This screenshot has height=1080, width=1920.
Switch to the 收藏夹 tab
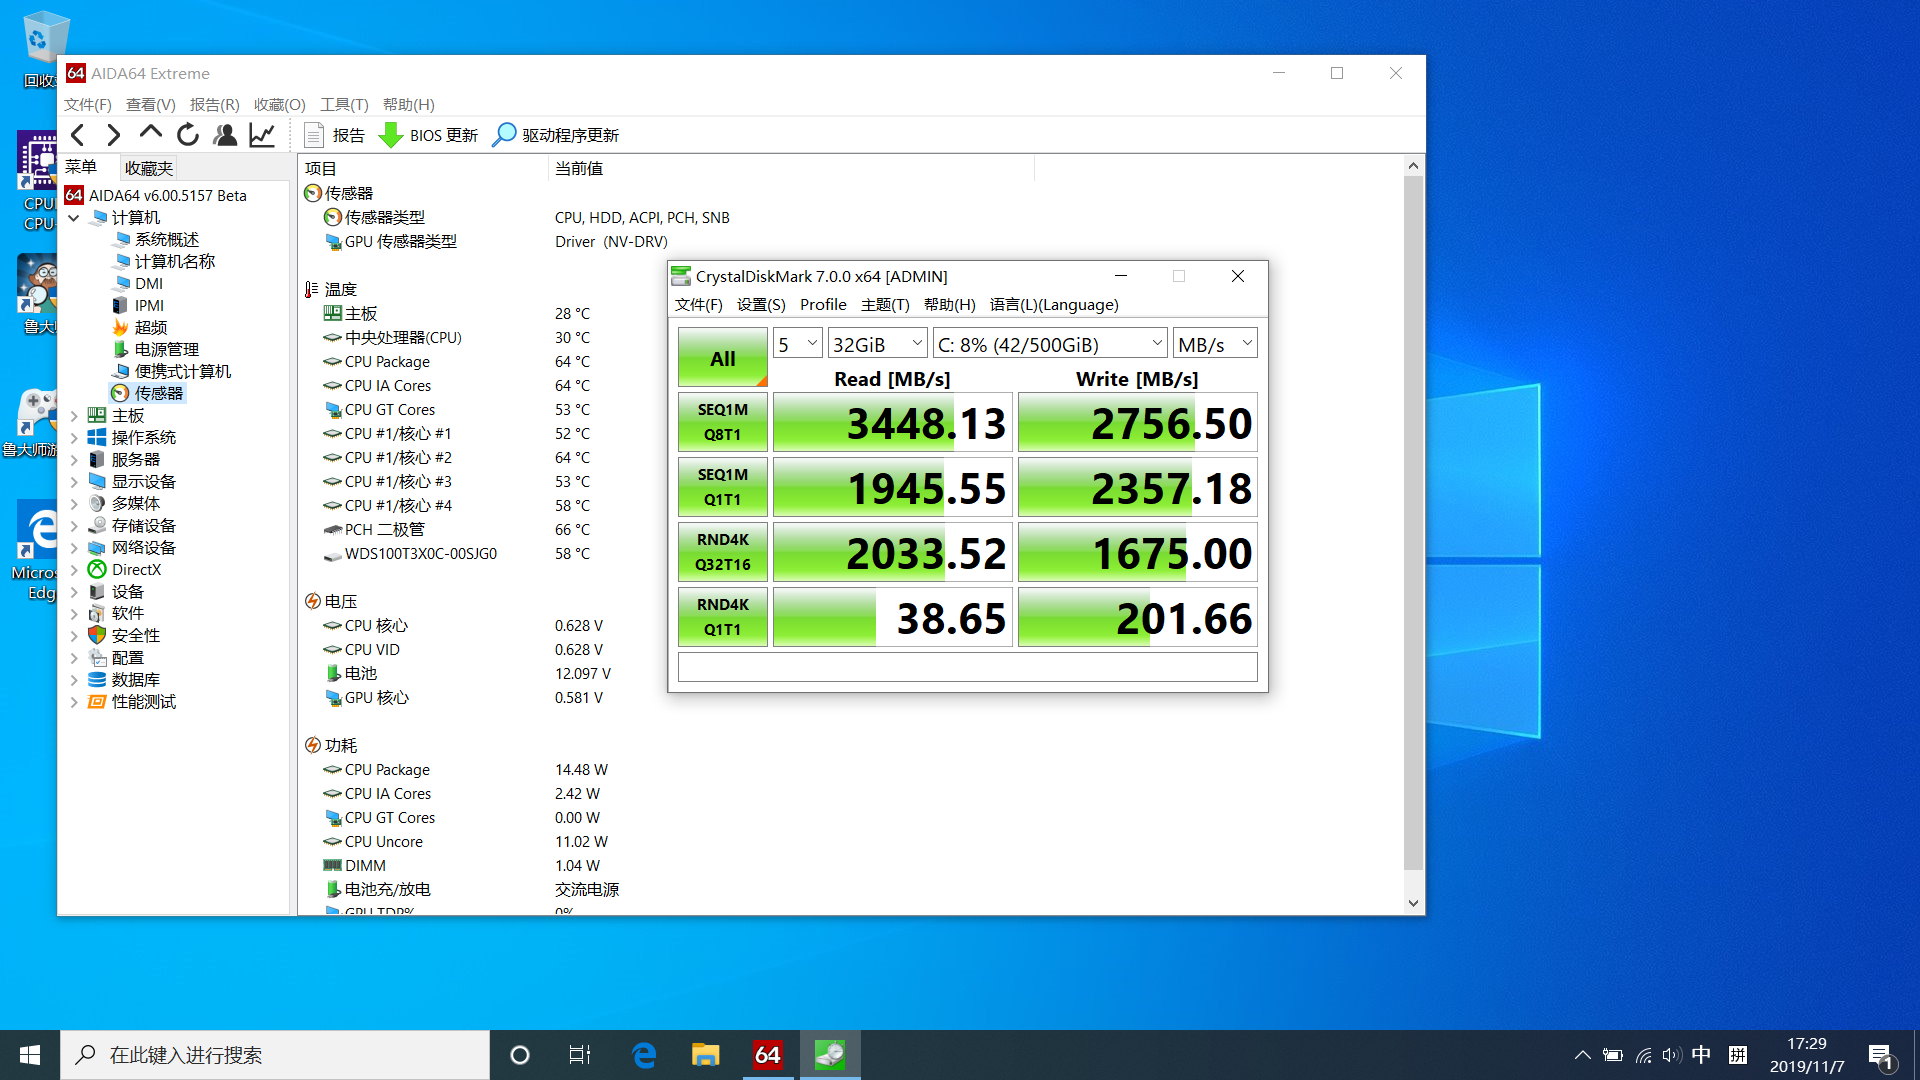point(149,168)
